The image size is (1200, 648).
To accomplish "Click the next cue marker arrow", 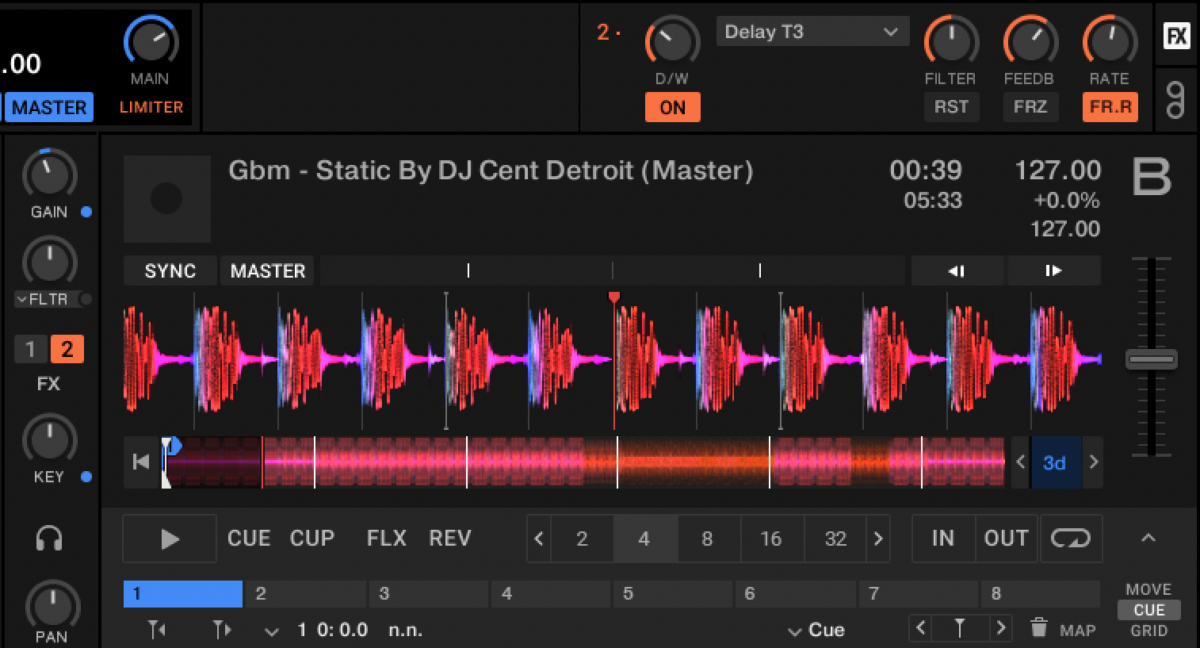I will click(x=222, y=629).
